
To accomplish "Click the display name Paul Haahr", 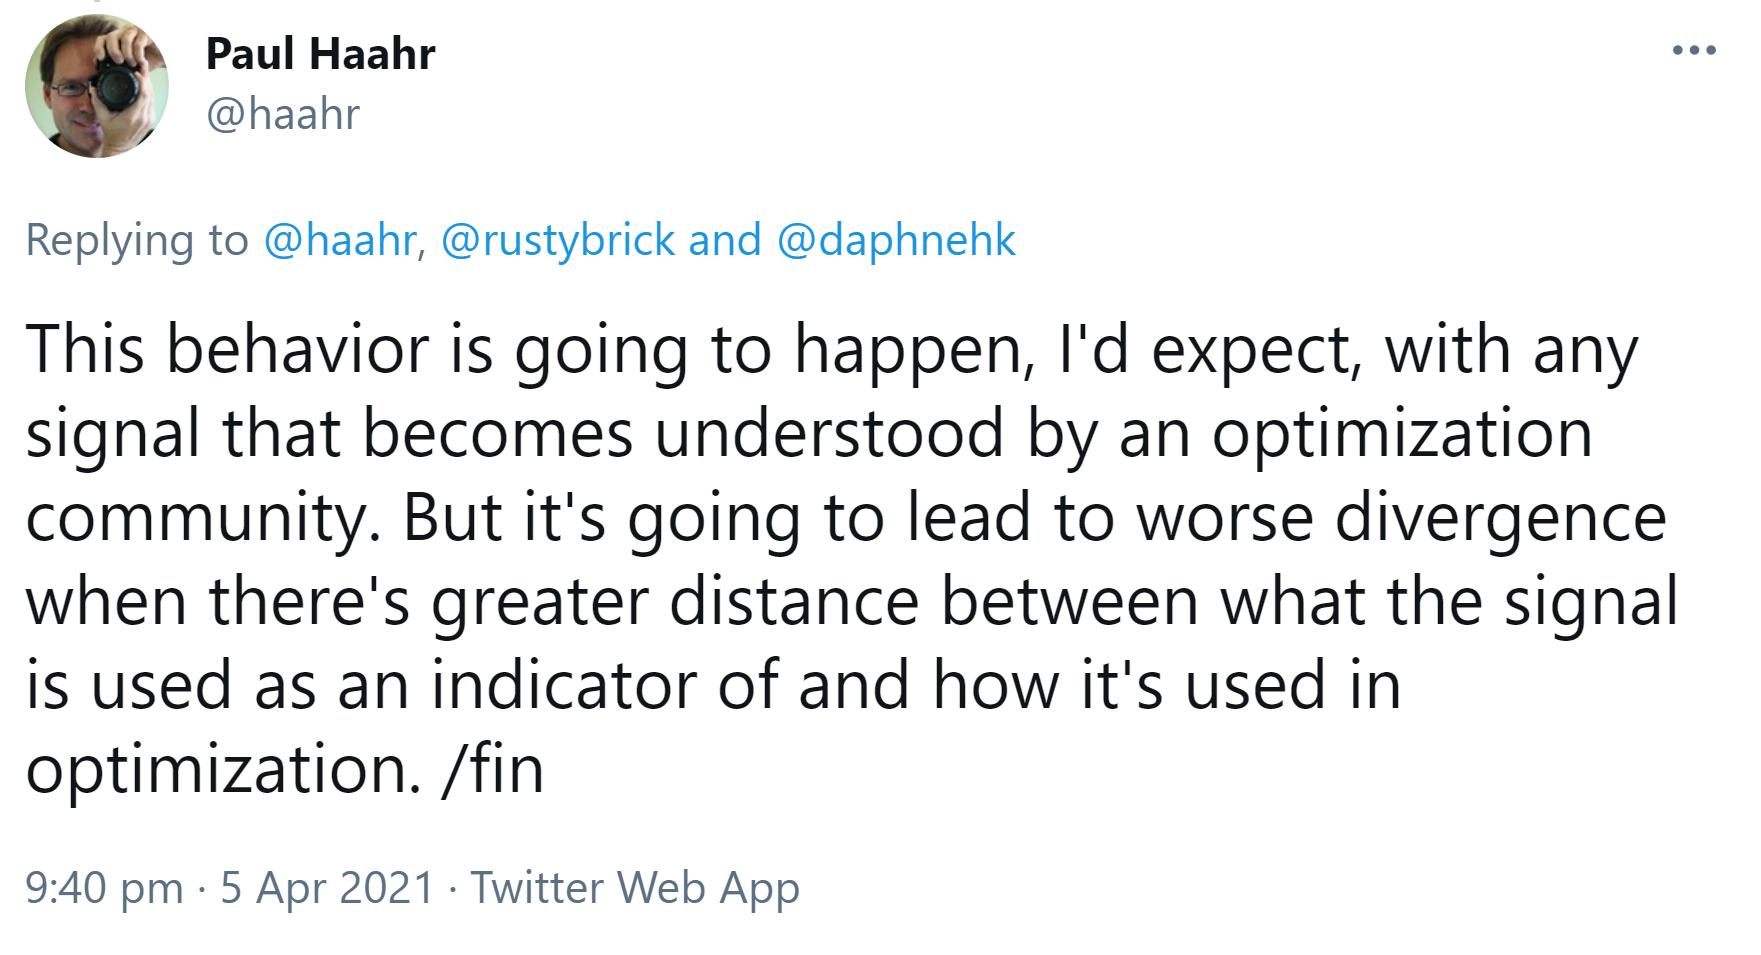I will pyautogui.click(x=320, y=55).
